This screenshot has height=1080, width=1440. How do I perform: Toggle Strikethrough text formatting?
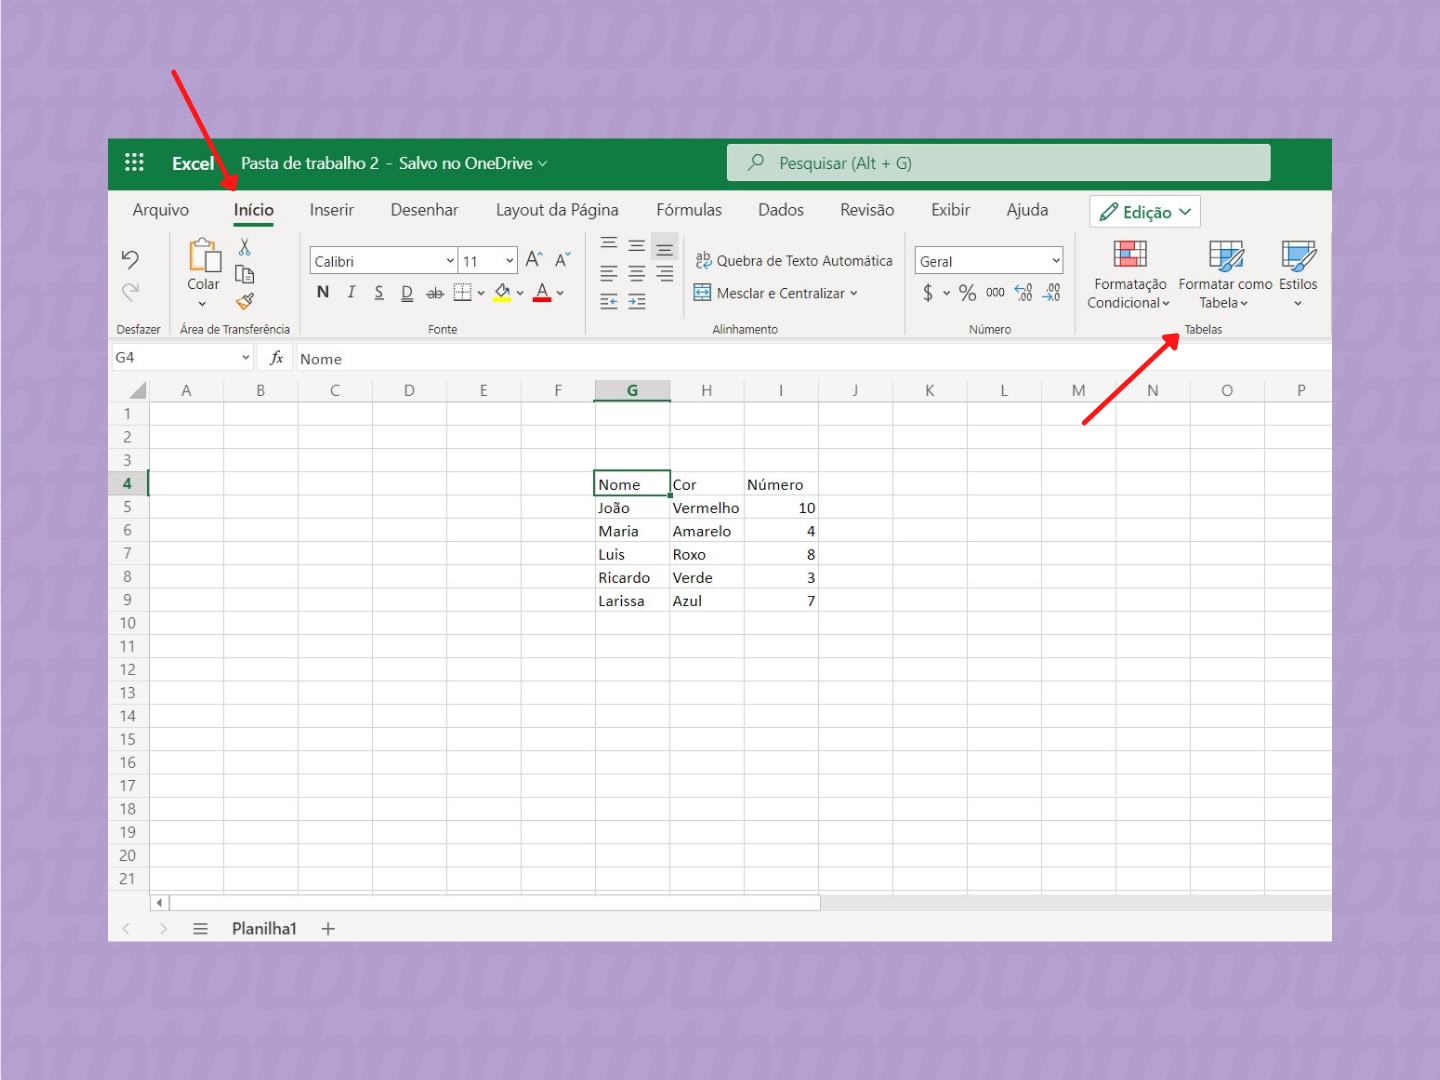(434, 293)
